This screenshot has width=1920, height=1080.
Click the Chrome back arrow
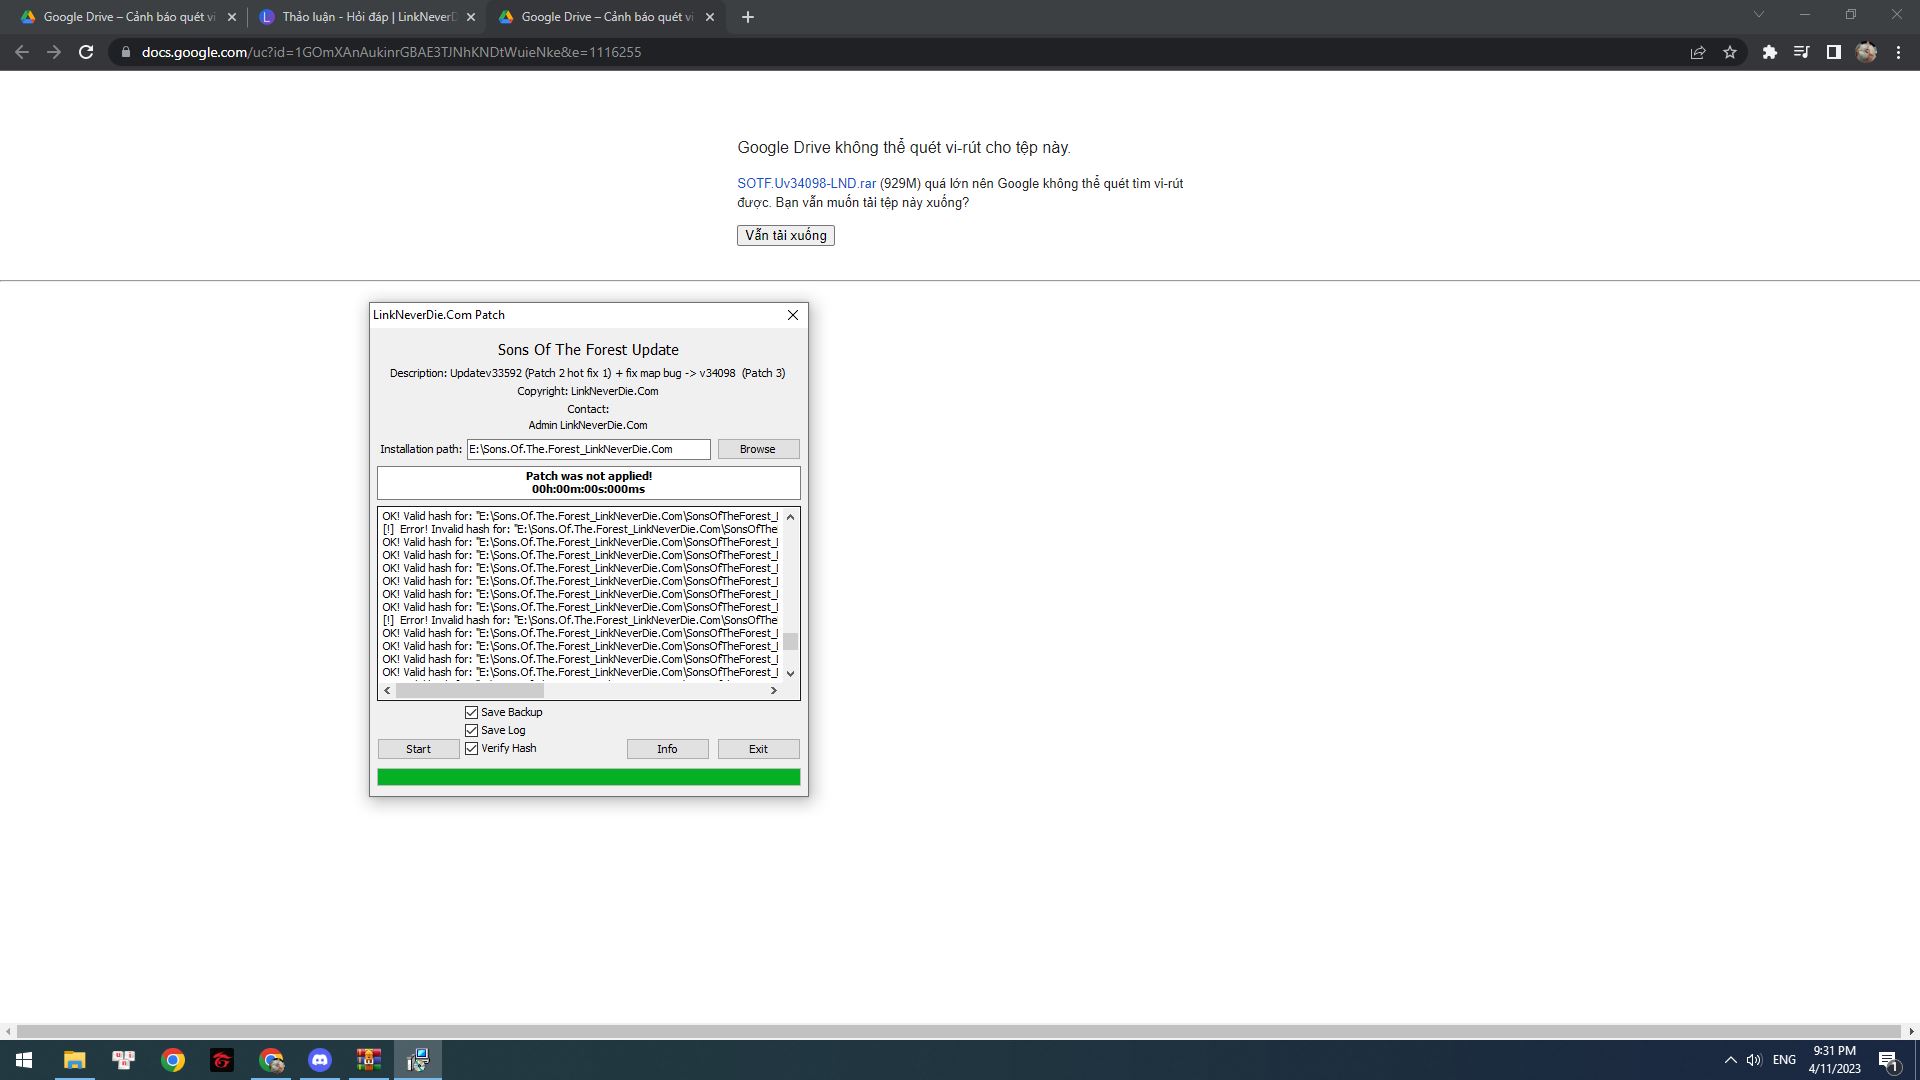[x=22, y=52]
